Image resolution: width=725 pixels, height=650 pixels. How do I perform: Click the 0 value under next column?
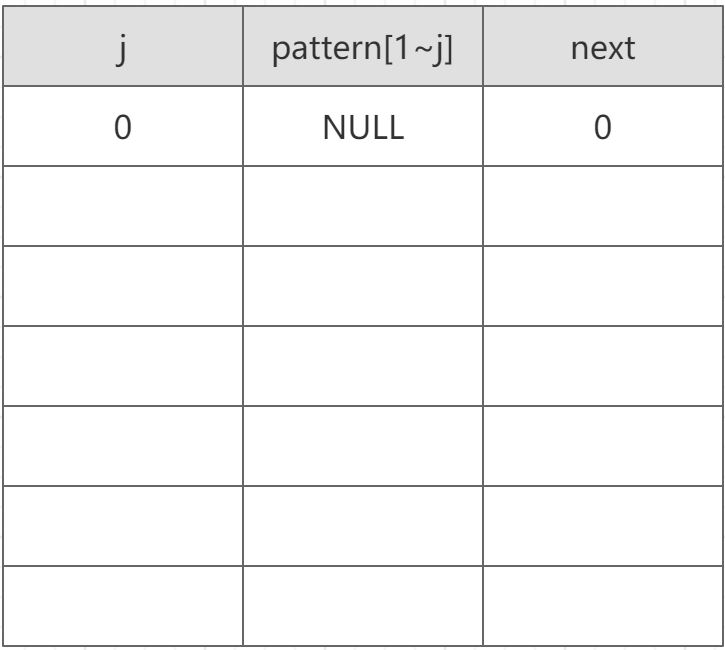tap(603, 126)
